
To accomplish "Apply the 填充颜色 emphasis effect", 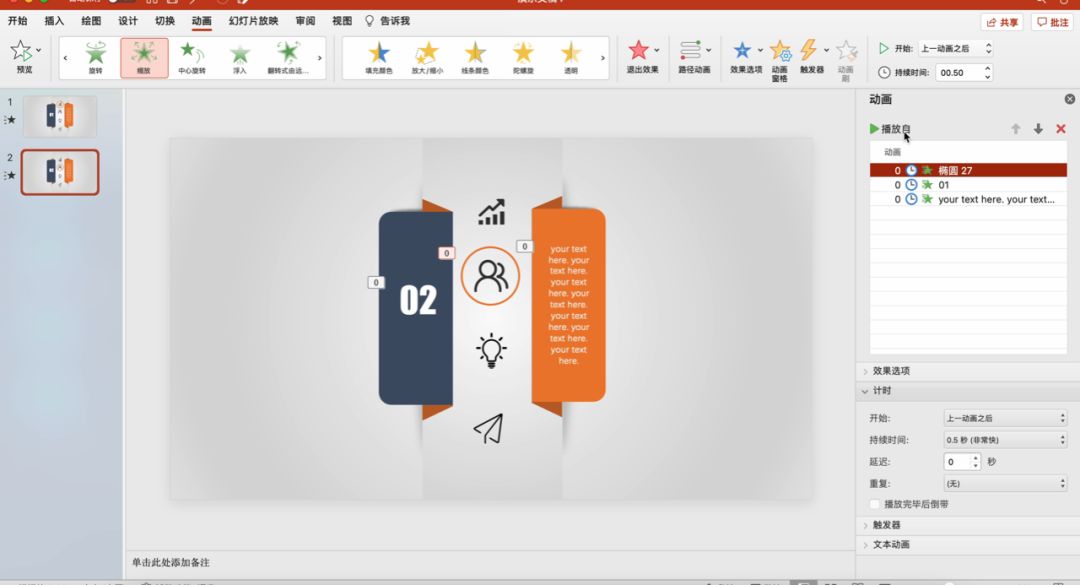I will [x=379, y=57].
